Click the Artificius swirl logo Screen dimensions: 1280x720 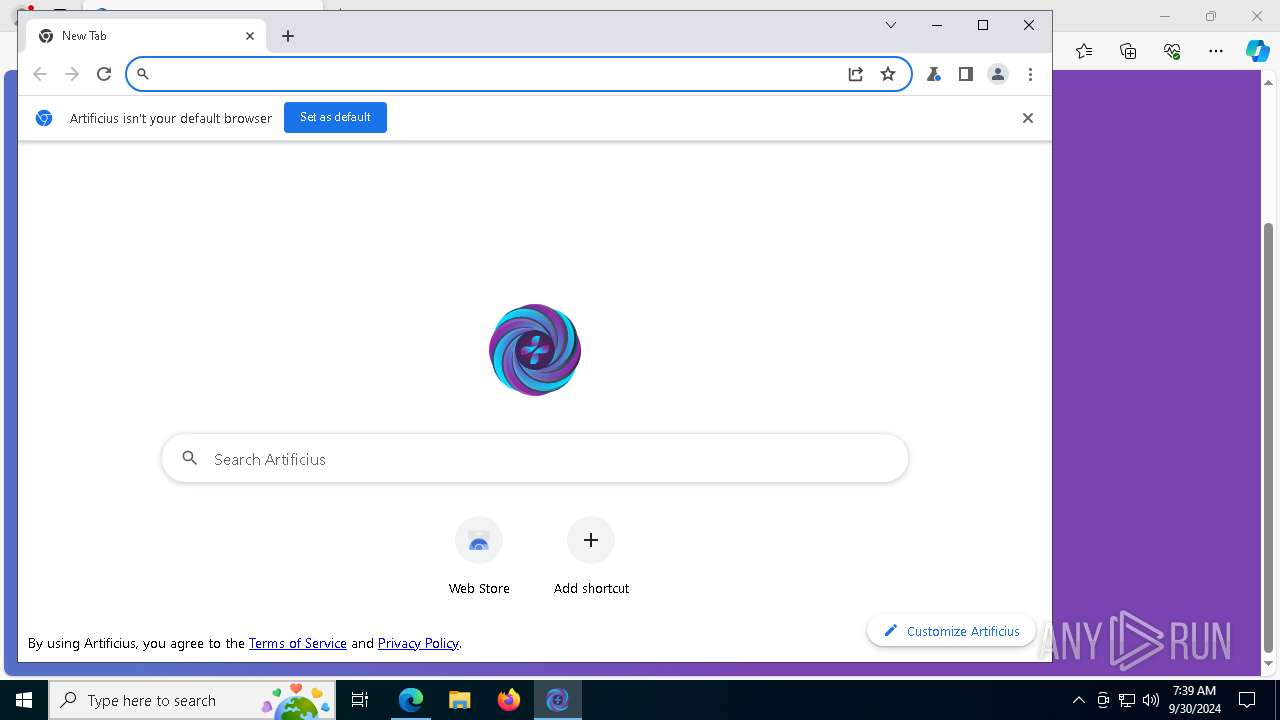[535, 350]
